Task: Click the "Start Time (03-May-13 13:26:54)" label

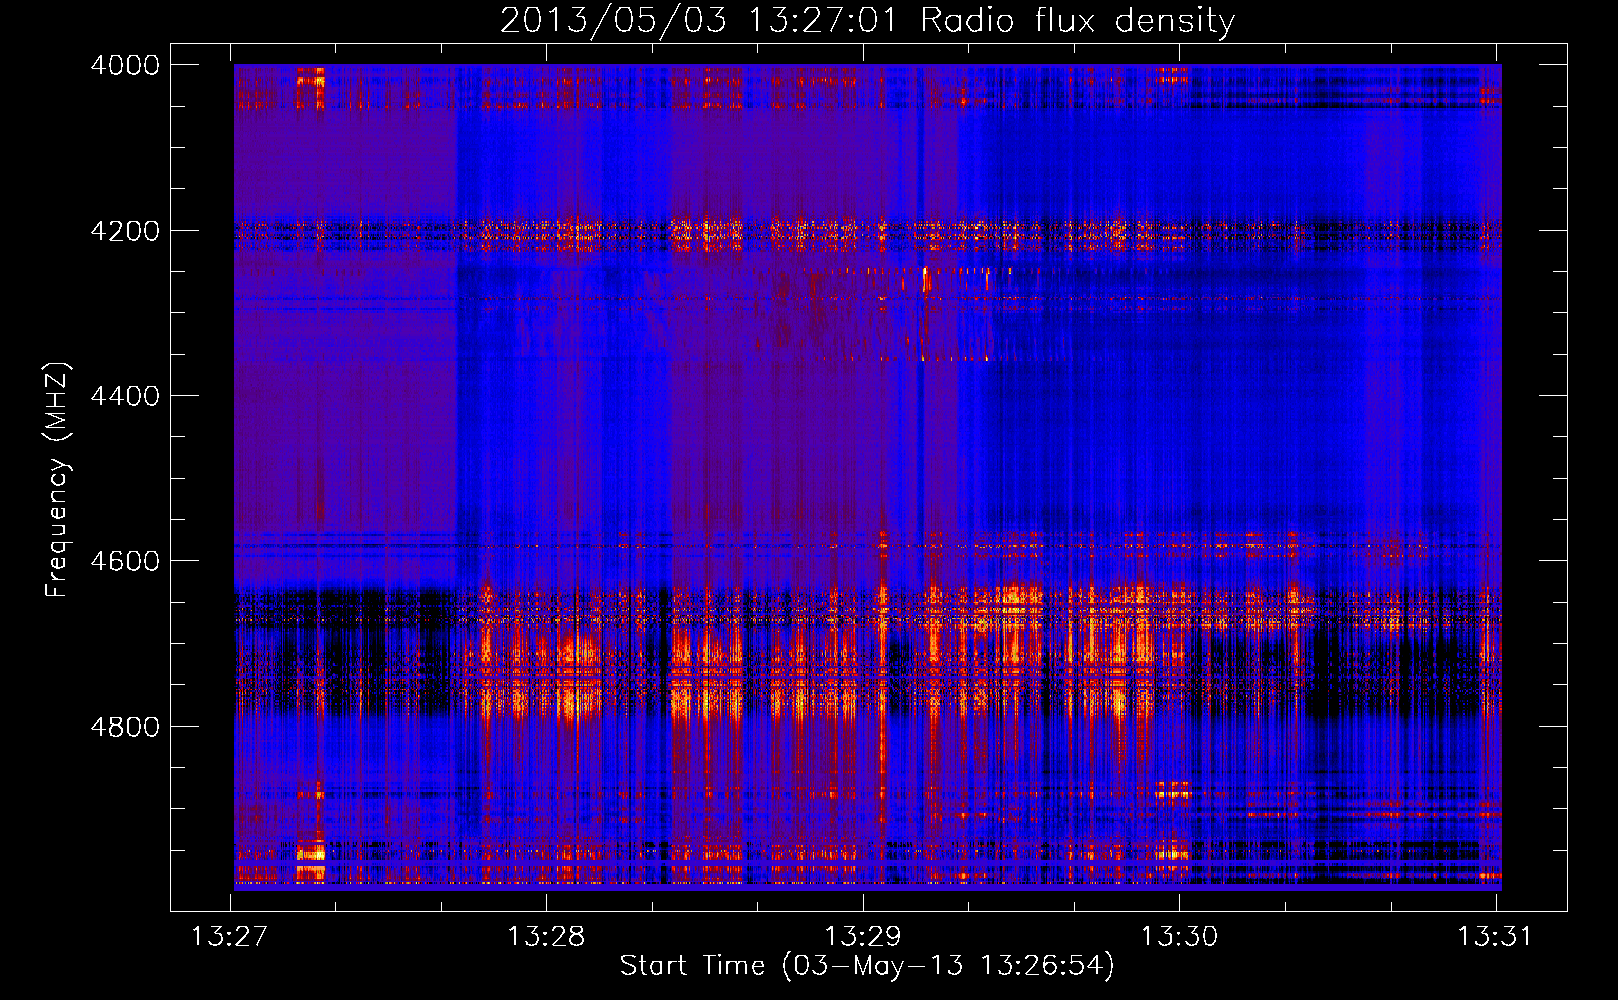Action: tap(866, 966)
